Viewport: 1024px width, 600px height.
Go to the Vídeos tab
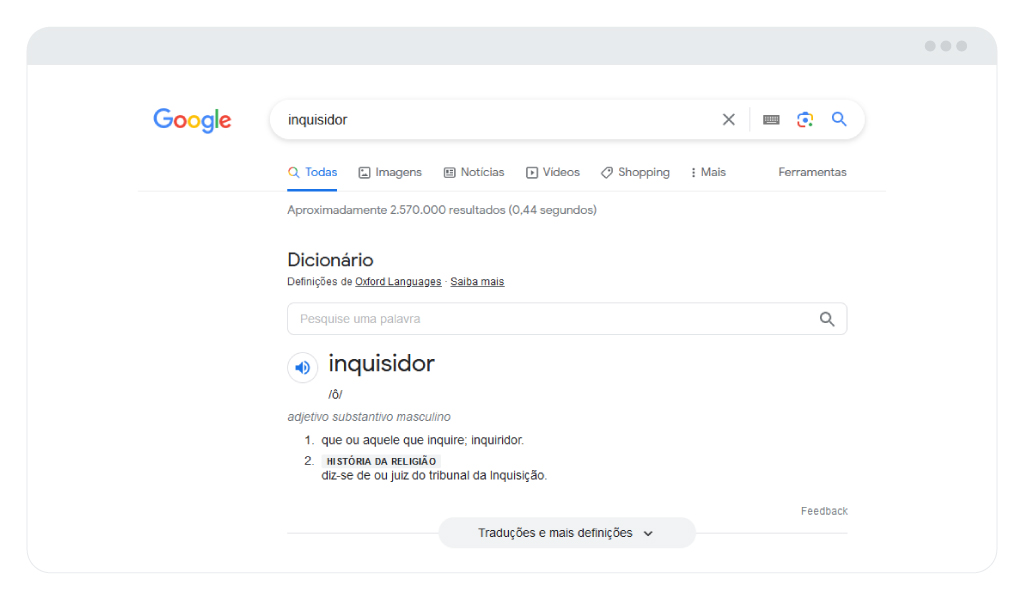click(x=552, y=172)
